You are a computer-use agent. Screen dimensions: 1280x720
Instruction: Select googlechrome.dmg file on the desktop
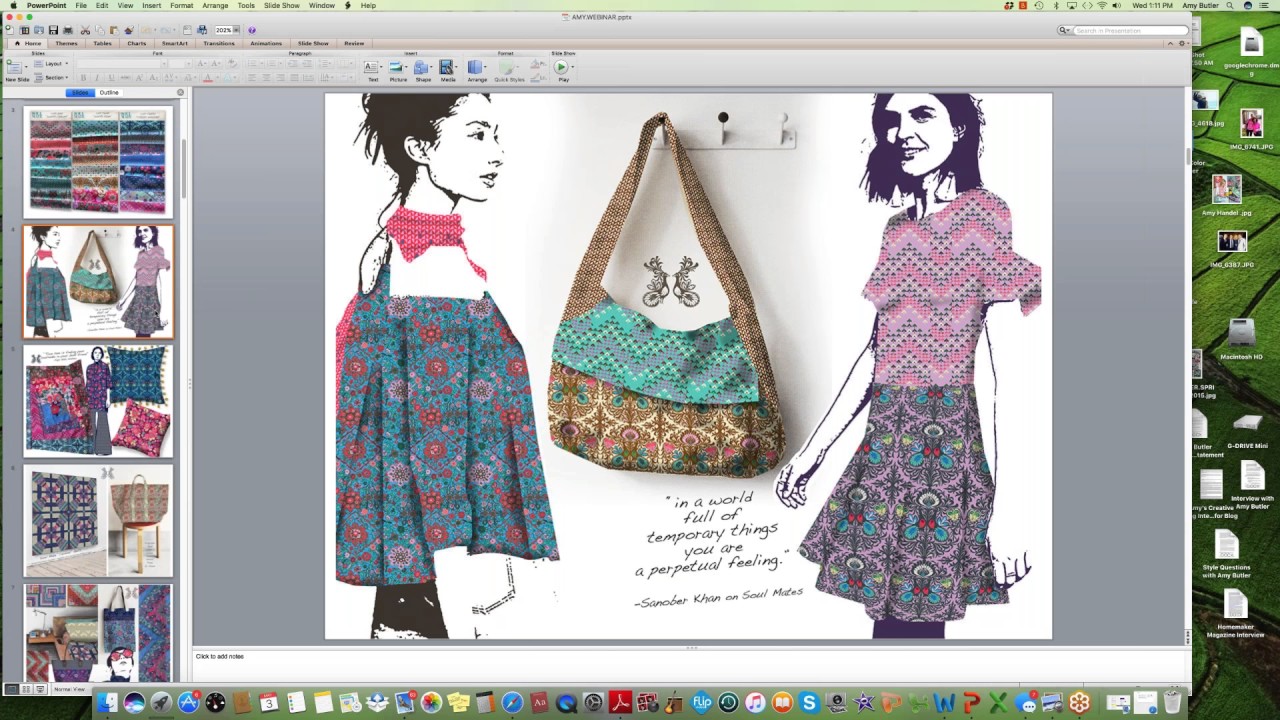click(1252, 52)
